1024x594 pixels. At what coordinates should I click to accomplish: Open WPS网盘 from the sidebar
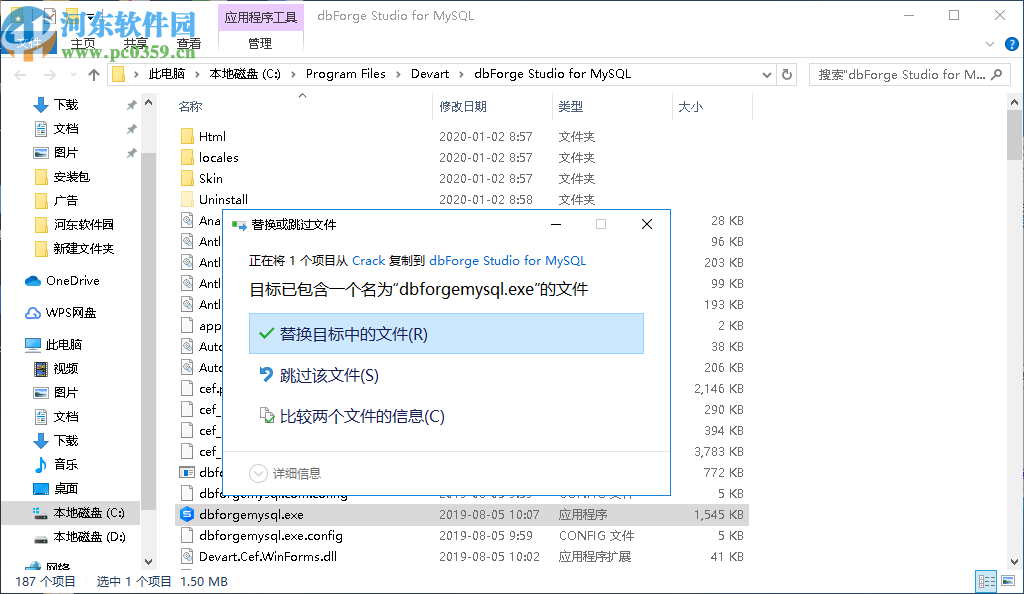(66, 312)
